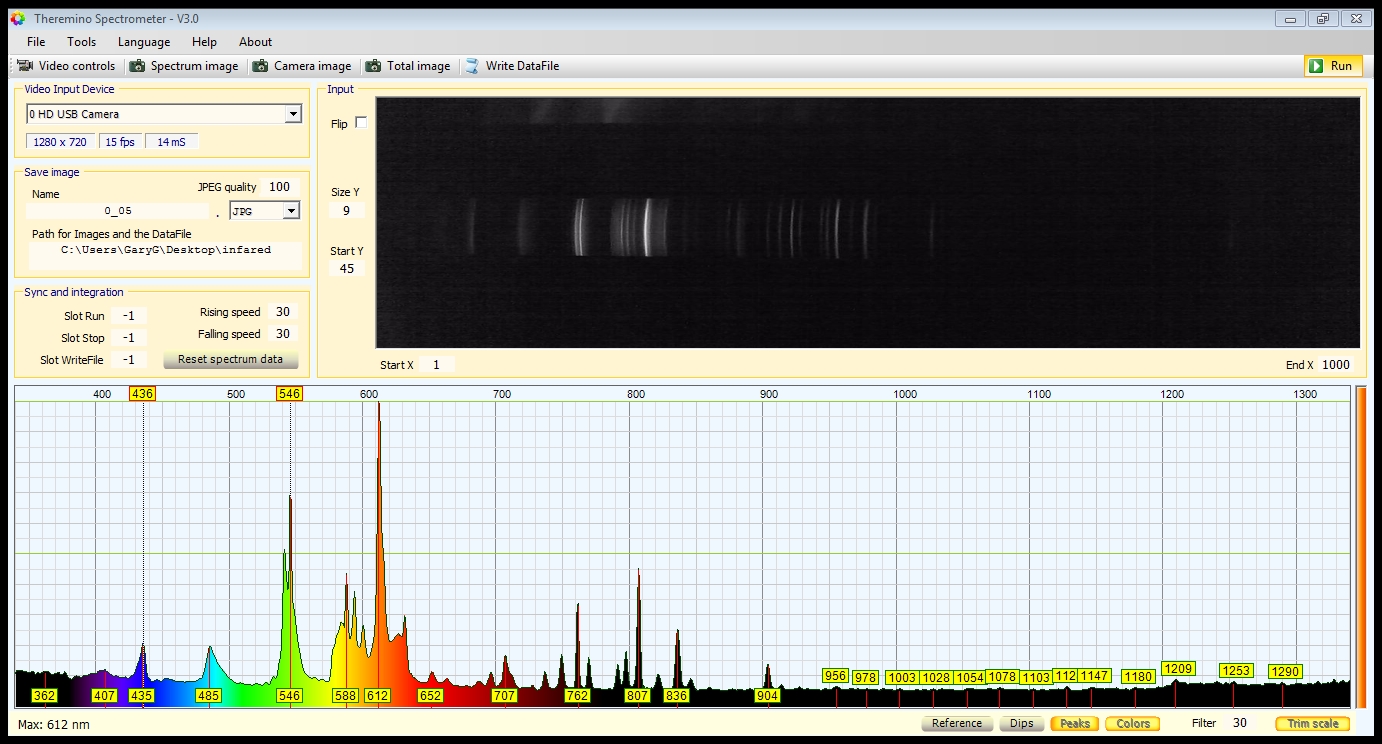
Task: Toggle the Trim scale button
Action: (1312, 723)
